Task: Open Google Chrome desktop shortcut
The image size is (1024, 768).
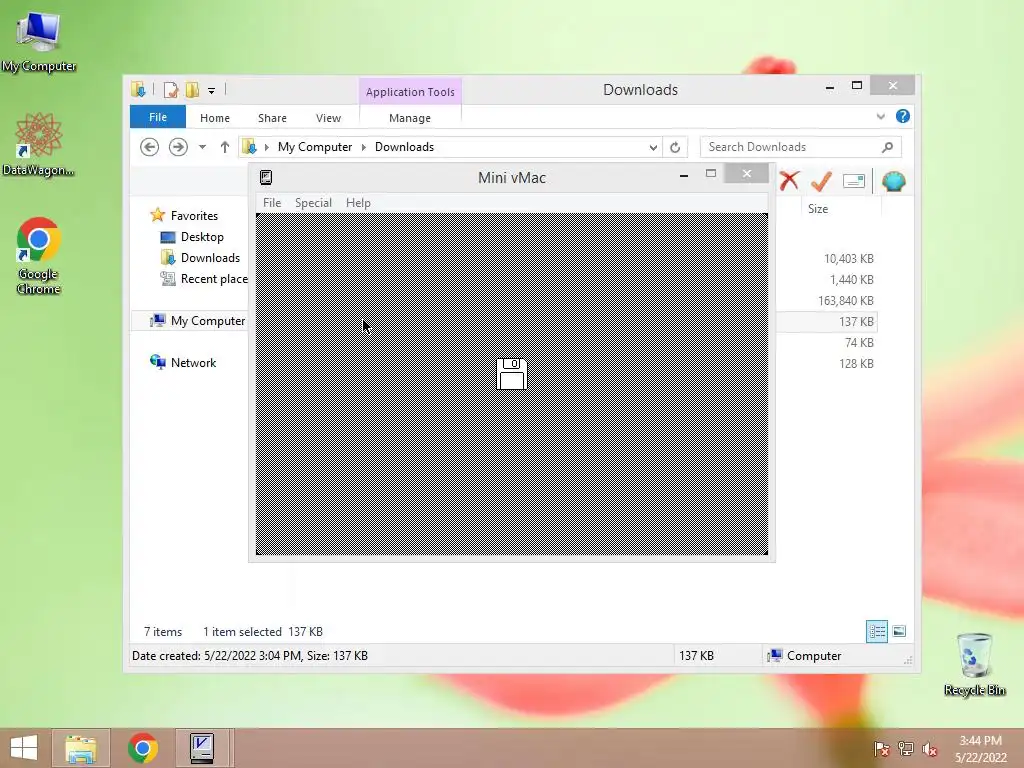Action: click(x=39, y=256)
